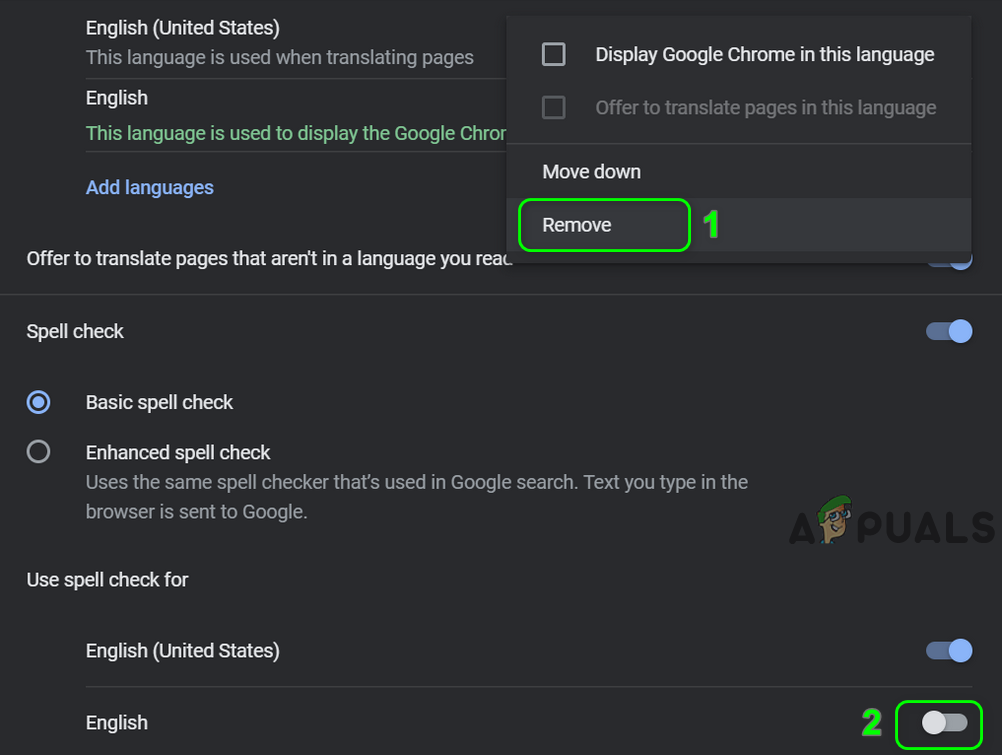The width and height of the screenshot is (1002, 755).
Task: Enable spell check toggle for English
Action: (x=944, y=723)
